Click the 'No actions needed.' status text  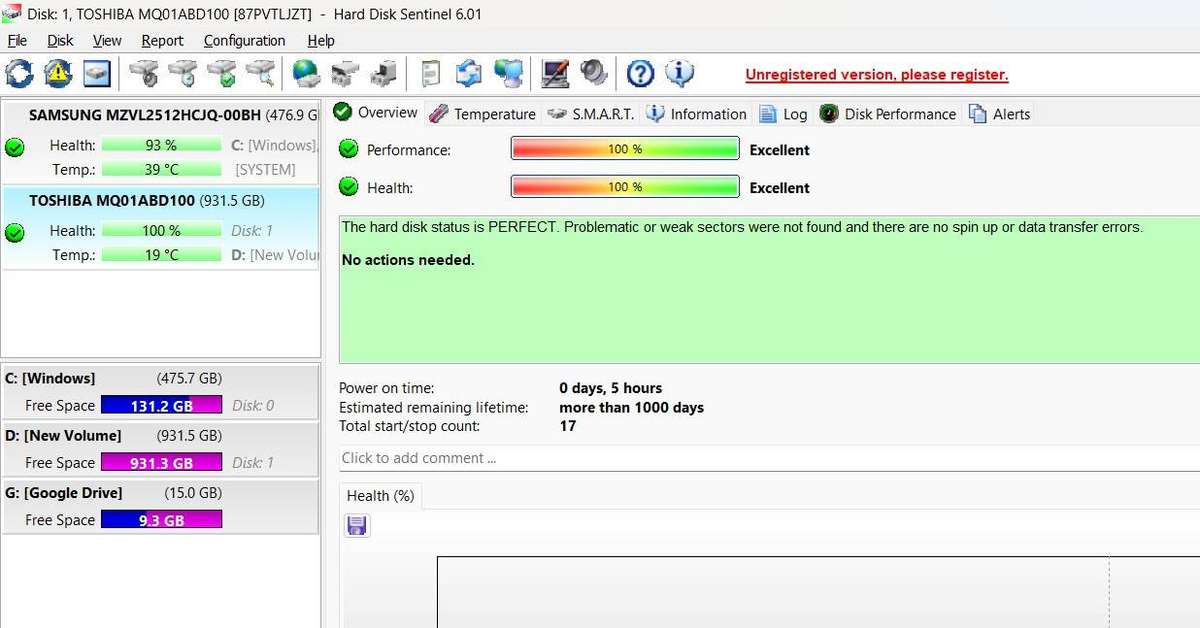tap(408, 260)
